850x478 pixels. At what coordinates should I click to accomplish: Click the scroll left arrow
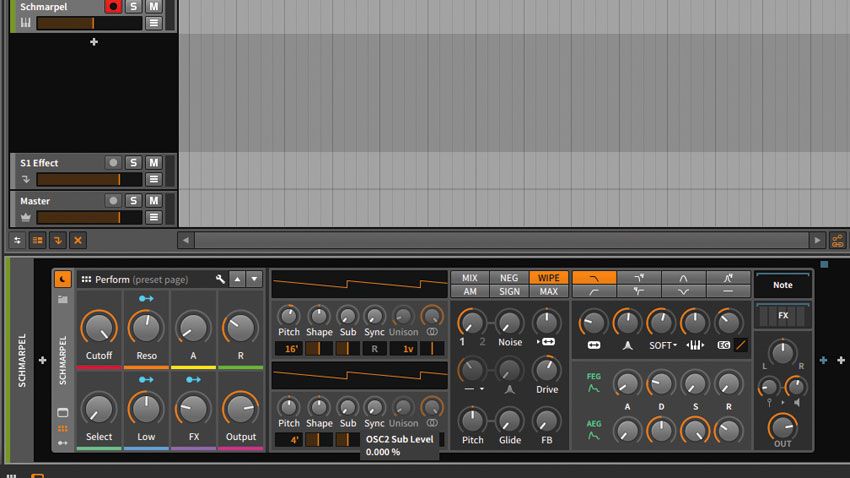(186, 240)
